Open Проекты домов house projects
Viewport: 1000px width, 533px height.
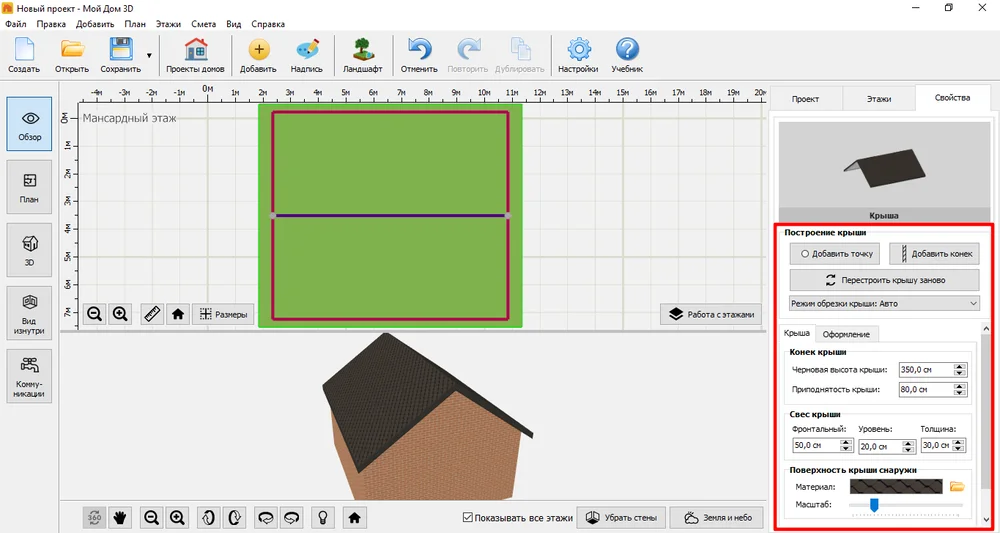[x=195, y=55]
